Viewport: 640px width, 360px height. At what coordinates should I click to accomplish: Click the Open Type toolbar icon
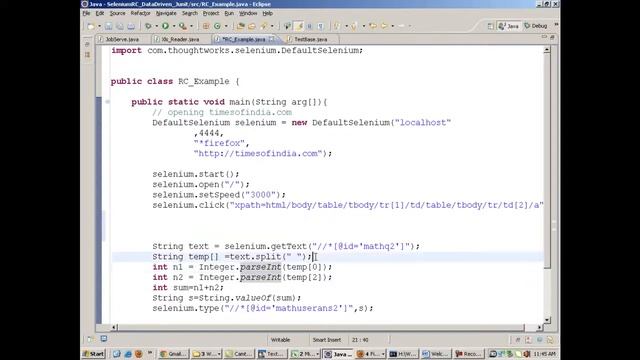tap(240, 26)
